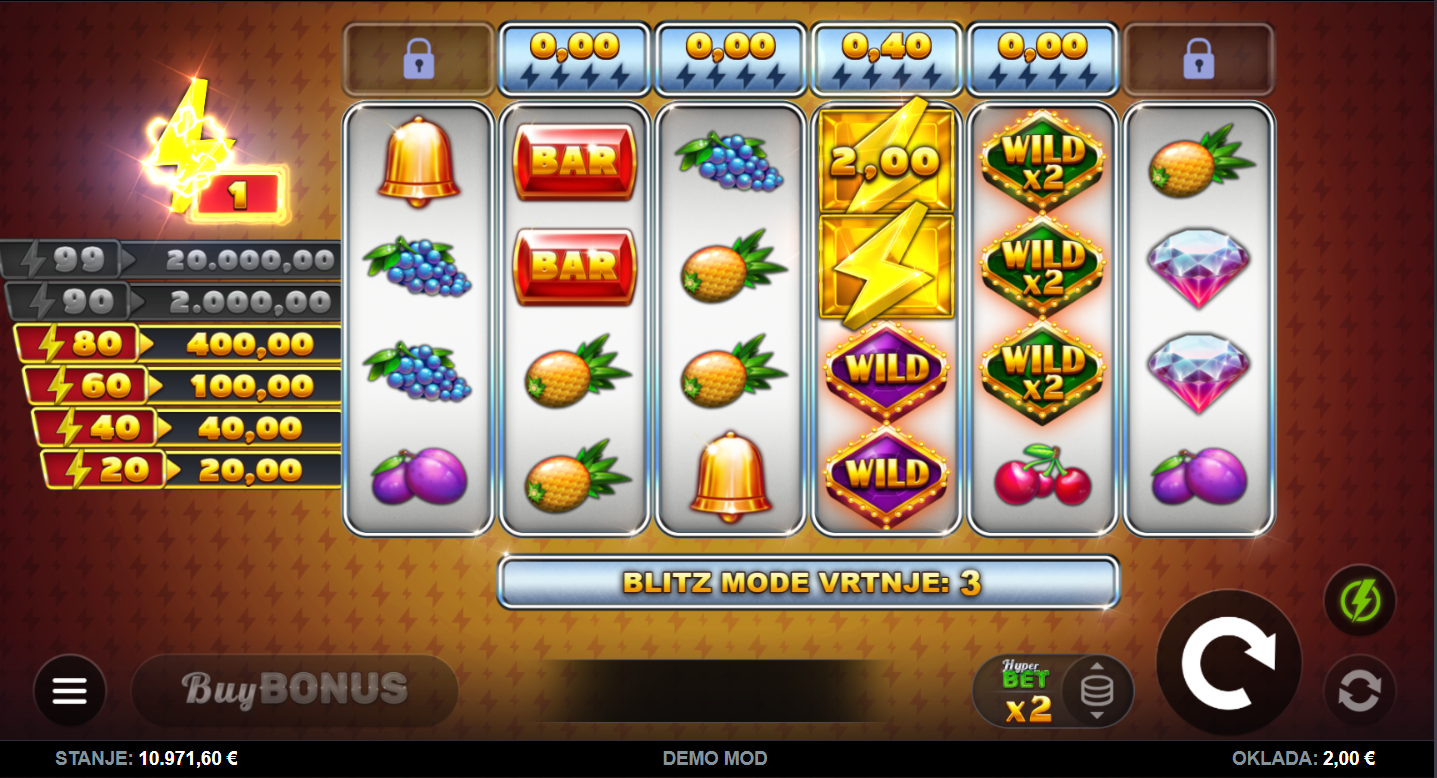
Task: Decrease bet with the down arrow
Action: point(1097,715)
